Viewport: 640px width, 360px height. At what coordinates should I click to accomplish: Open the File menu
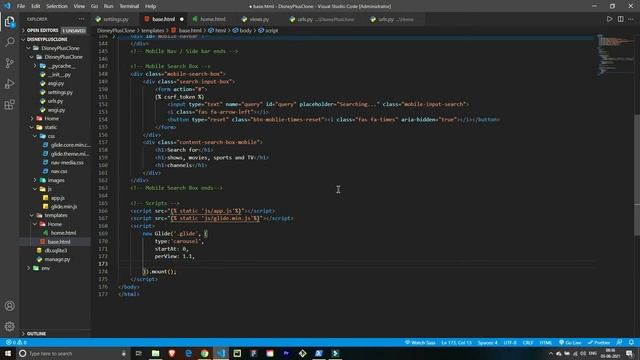(x=21, y=6)
